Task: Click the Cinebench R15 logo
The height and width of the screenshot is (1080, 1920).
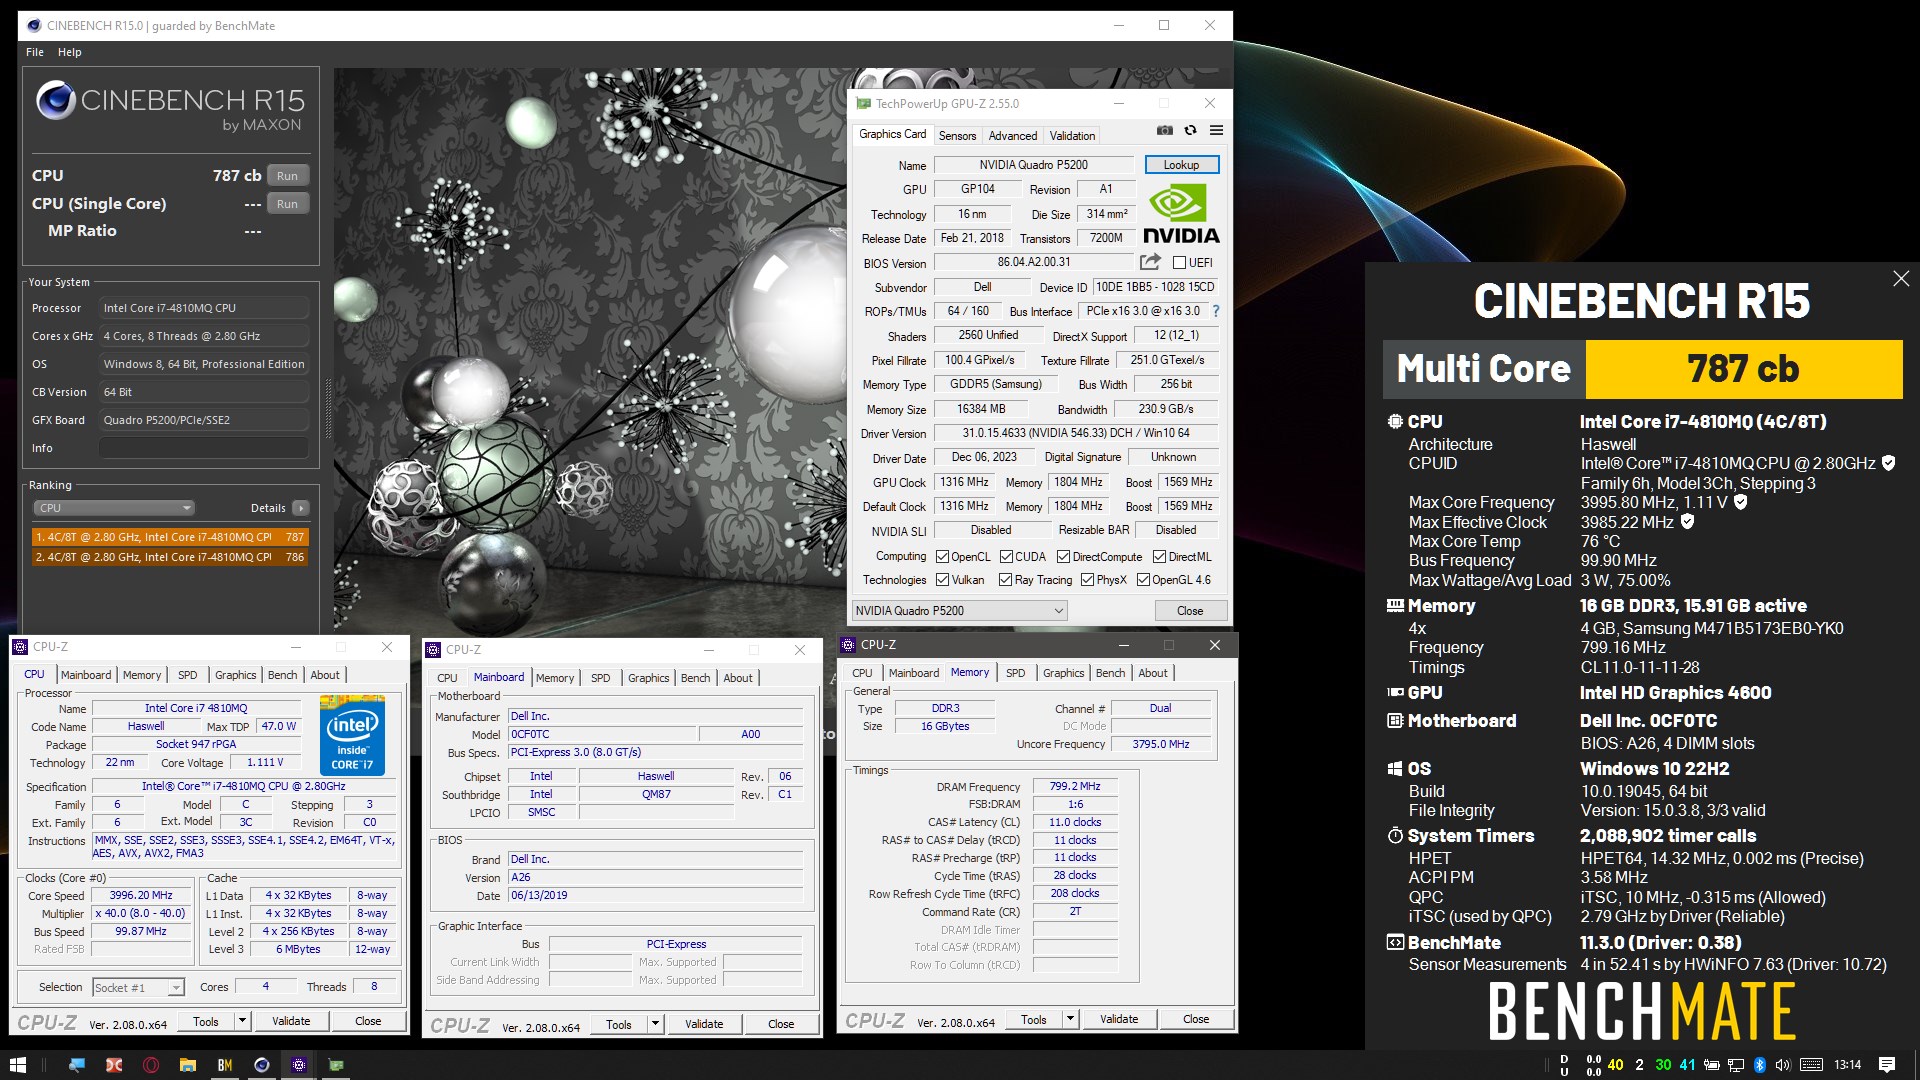Action: click(170, 107)
